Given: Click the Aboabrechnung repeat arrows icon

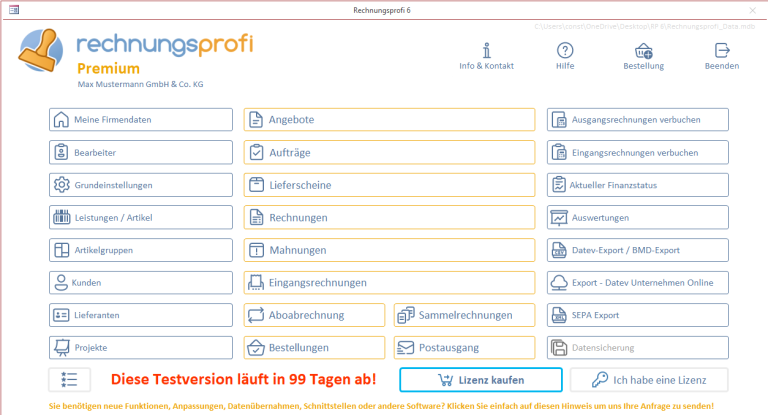Looking at the screenshot, I should tap(256, 315).
